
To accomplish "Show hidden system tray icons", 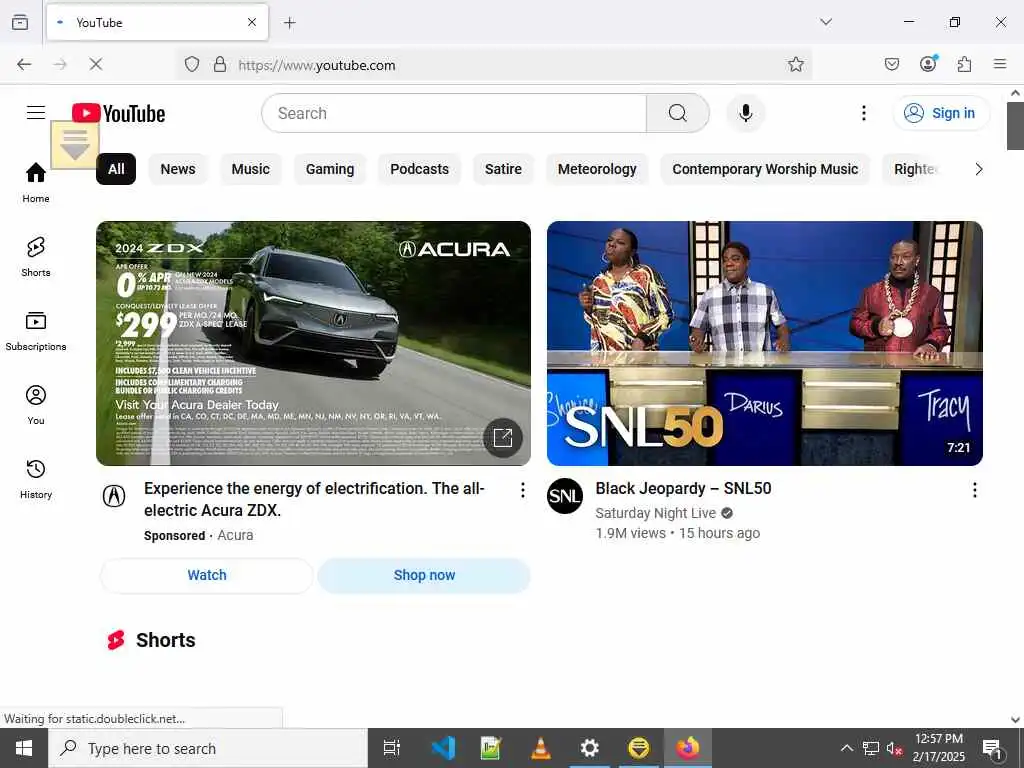I will (846, 748).
